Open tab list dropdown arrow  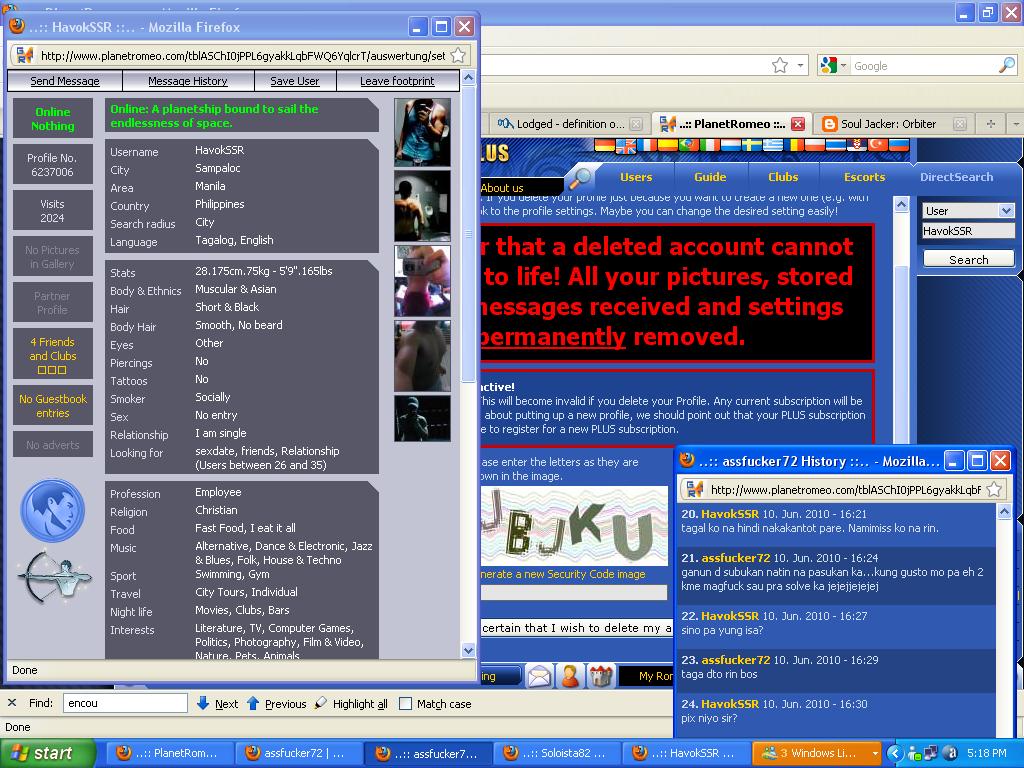click(1016, 123)
